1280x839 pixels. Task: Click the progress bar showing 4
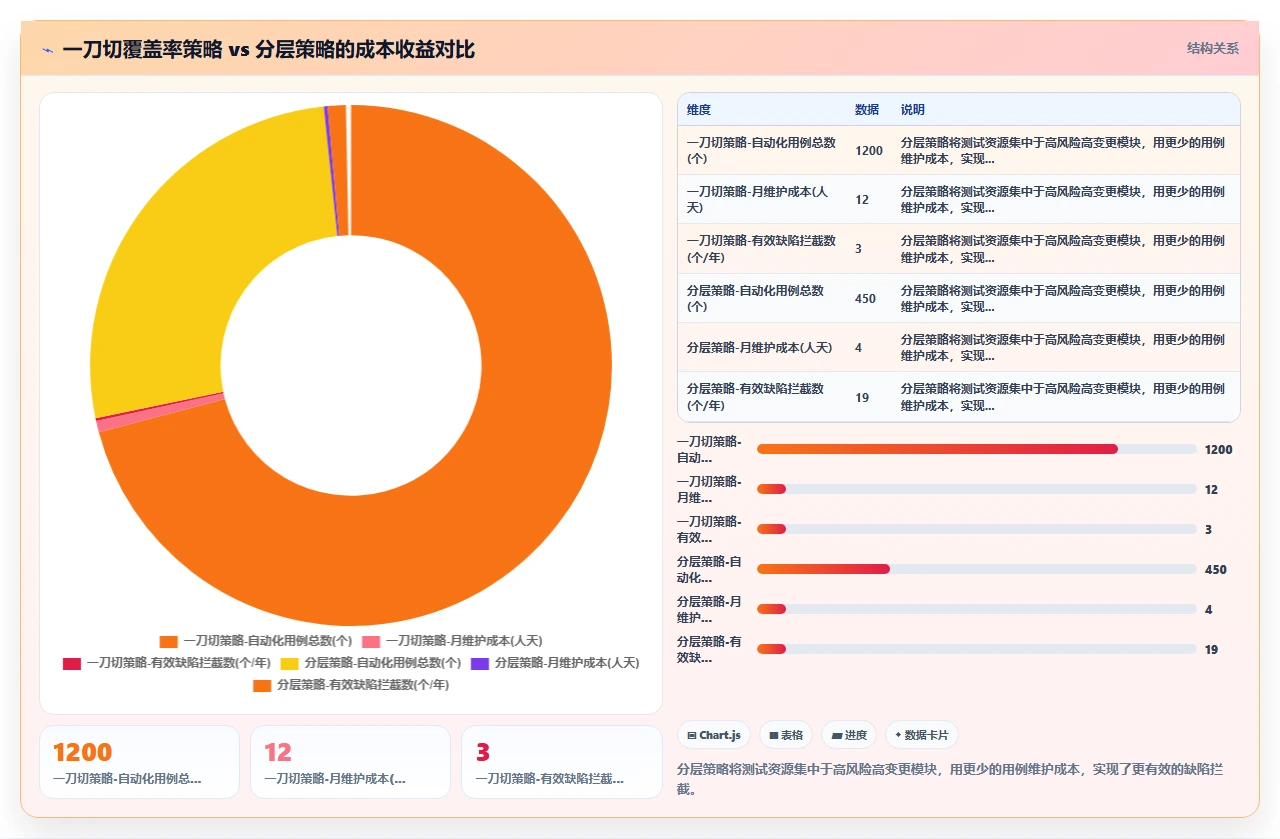[976, 609]
